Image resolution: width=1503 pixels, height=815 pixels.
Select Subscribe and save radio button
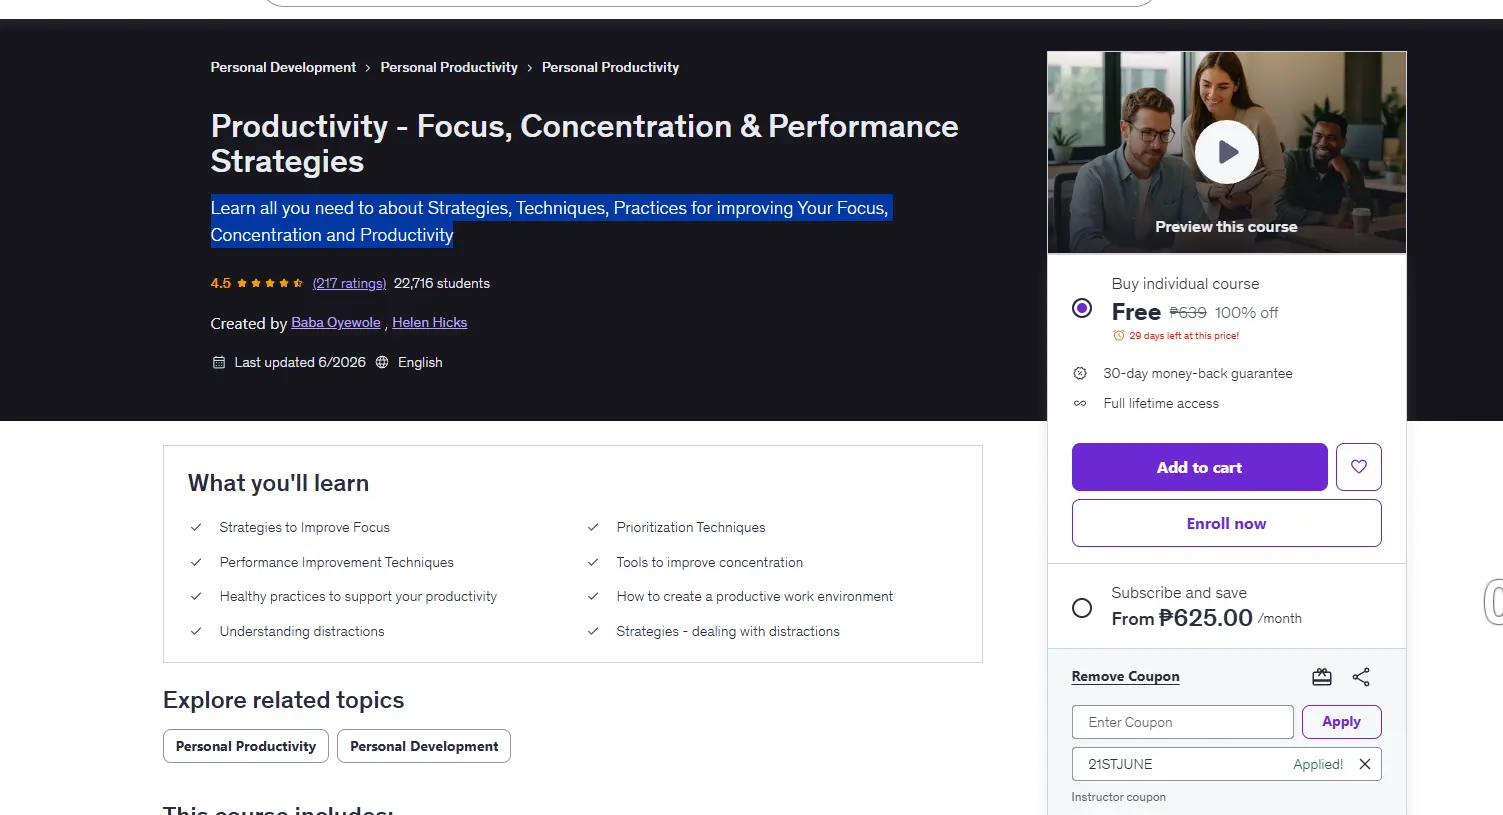tap(1082, 608)
